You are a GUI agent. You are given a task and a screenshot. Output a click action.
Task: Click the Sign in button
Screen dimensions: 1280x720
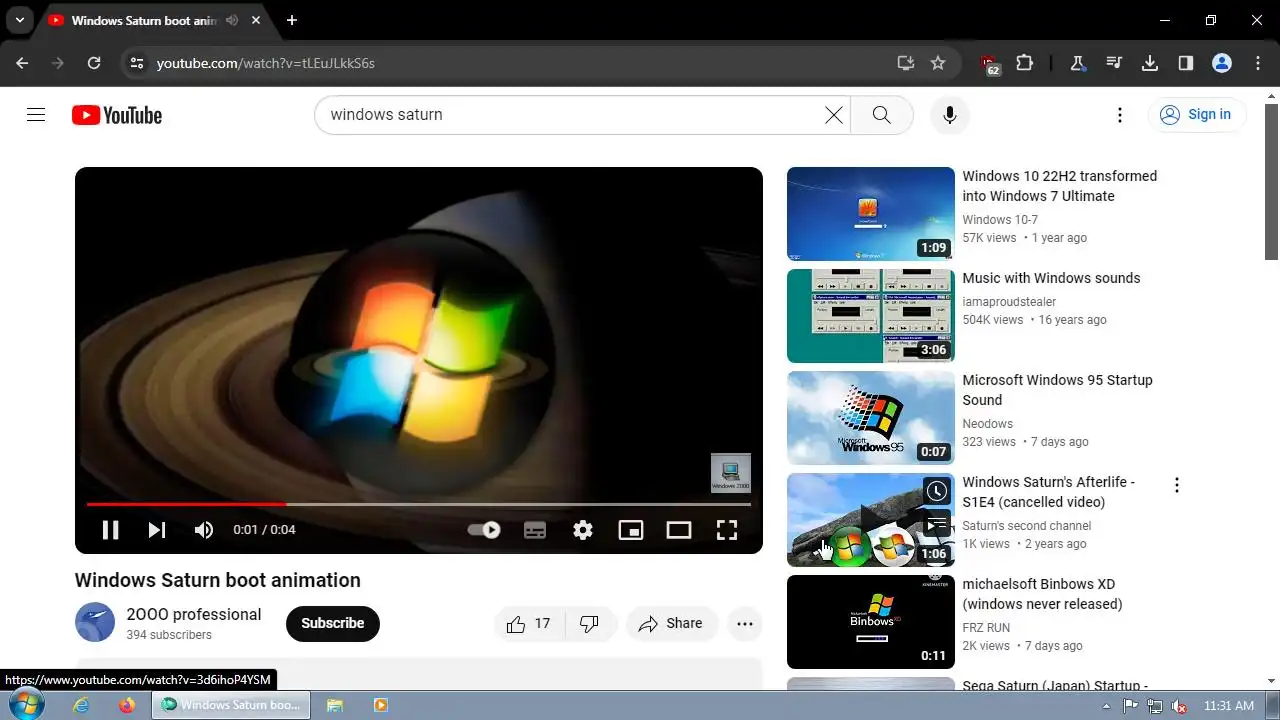(1197, 115)
